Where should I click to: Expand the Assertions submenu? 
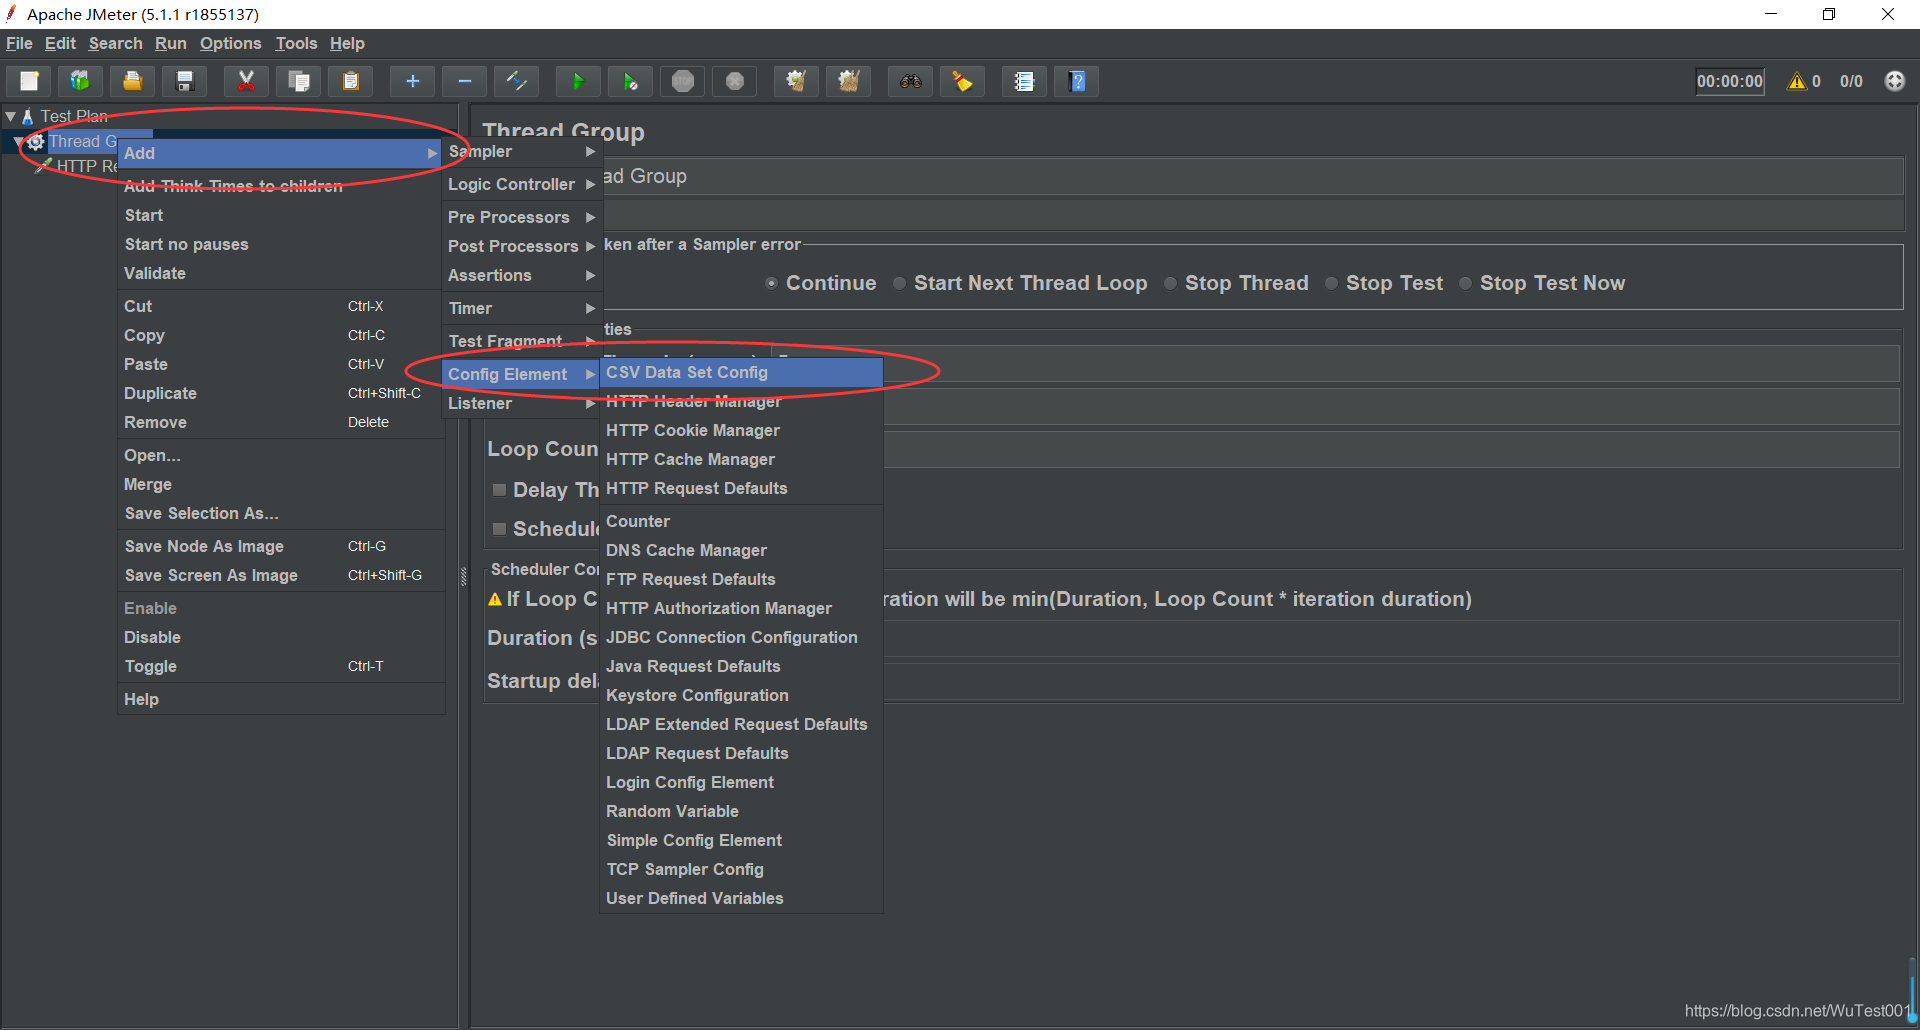click(x=521, y=275)
